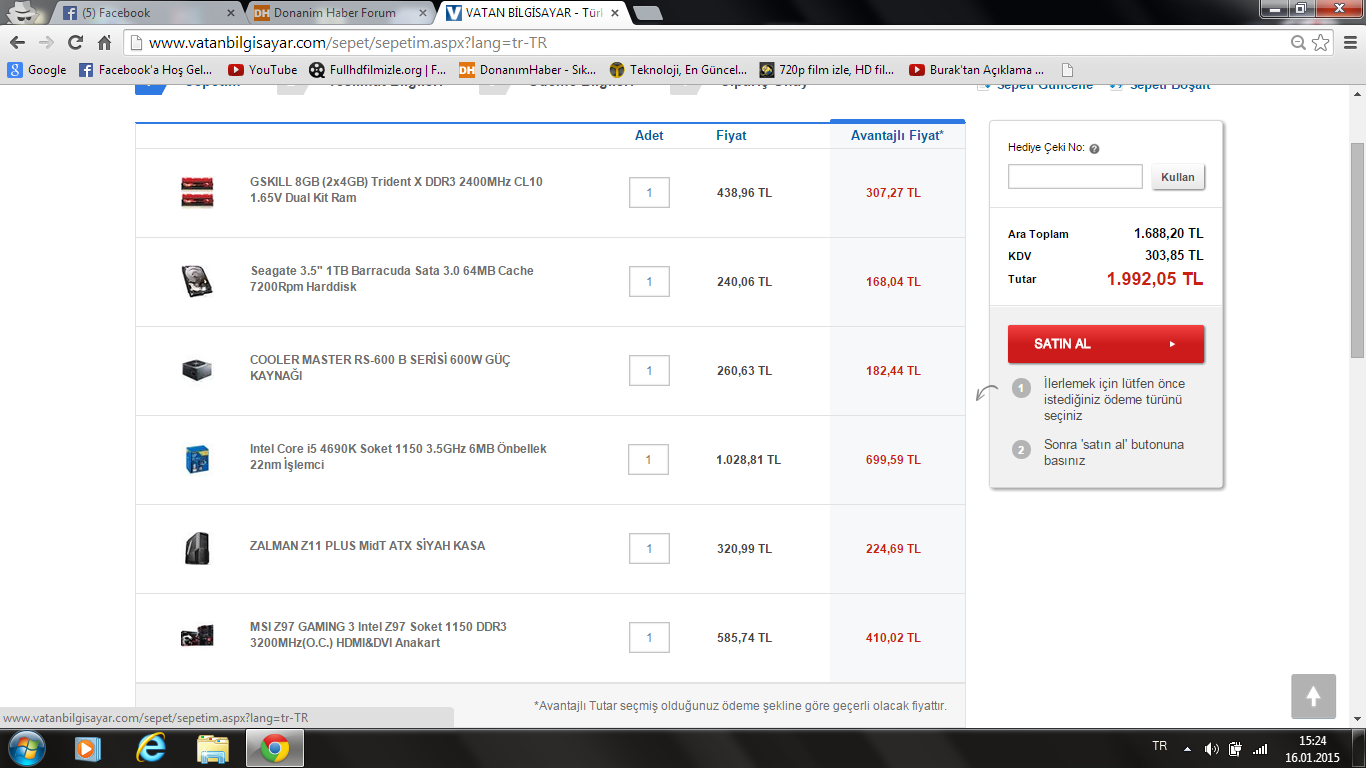The height and width of the screenshot is (768, 1366).
Task: Click the Cooler Master power supply thumbnail
Action: click(x=197, y=370)
